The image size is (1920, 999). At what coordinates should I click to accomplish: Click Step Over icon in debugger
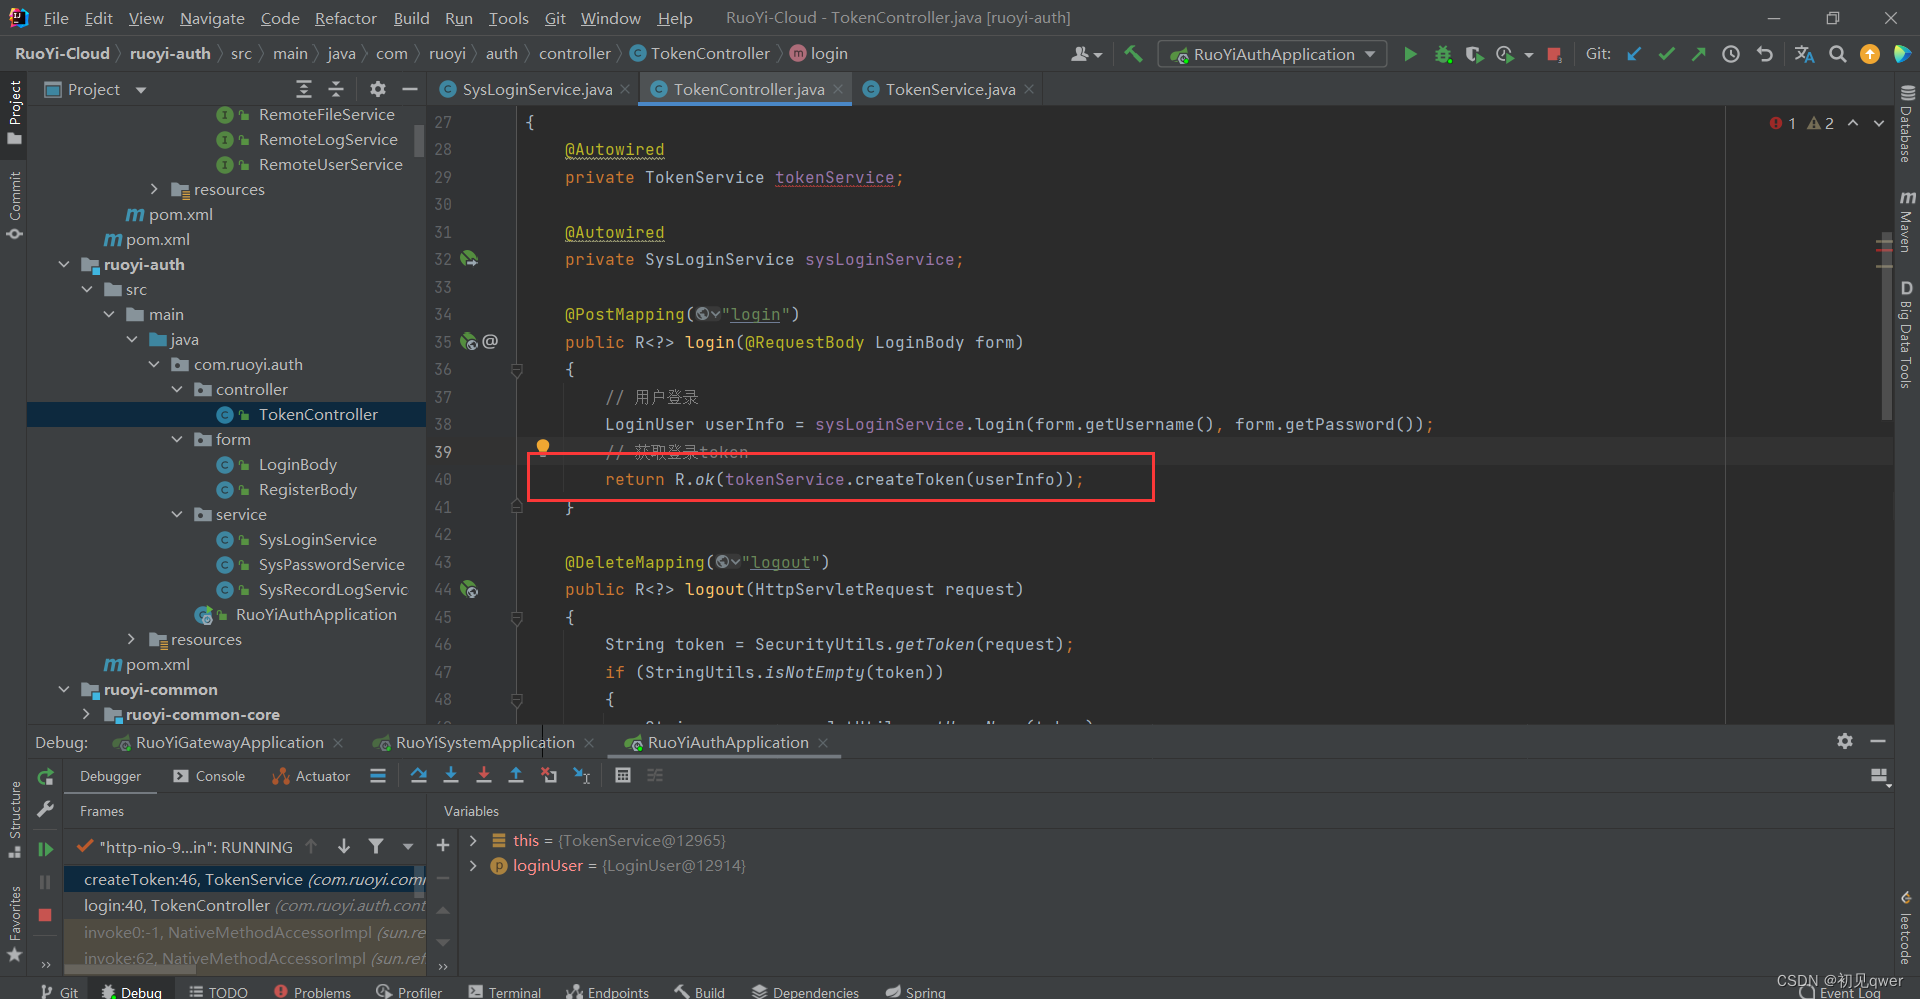pyautogui.click(x=419, y=775)
